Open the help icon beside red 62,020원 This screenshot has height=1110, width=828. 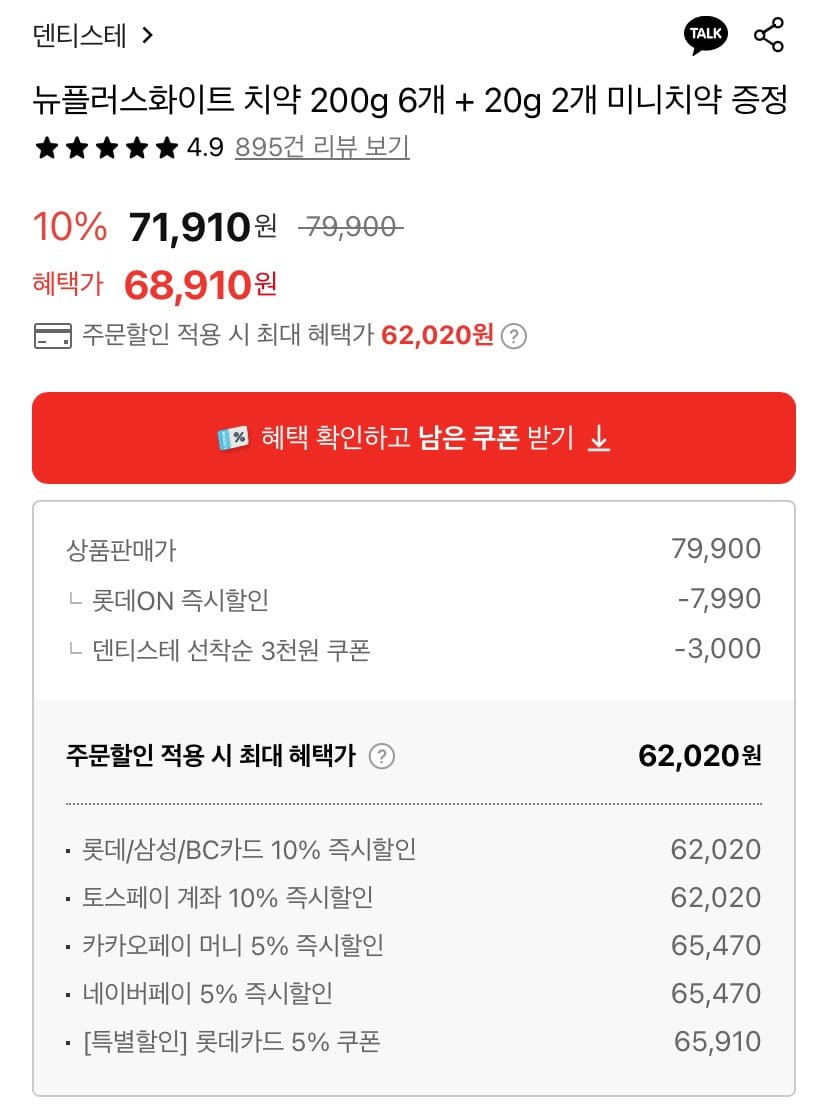[x=513, y=336]
